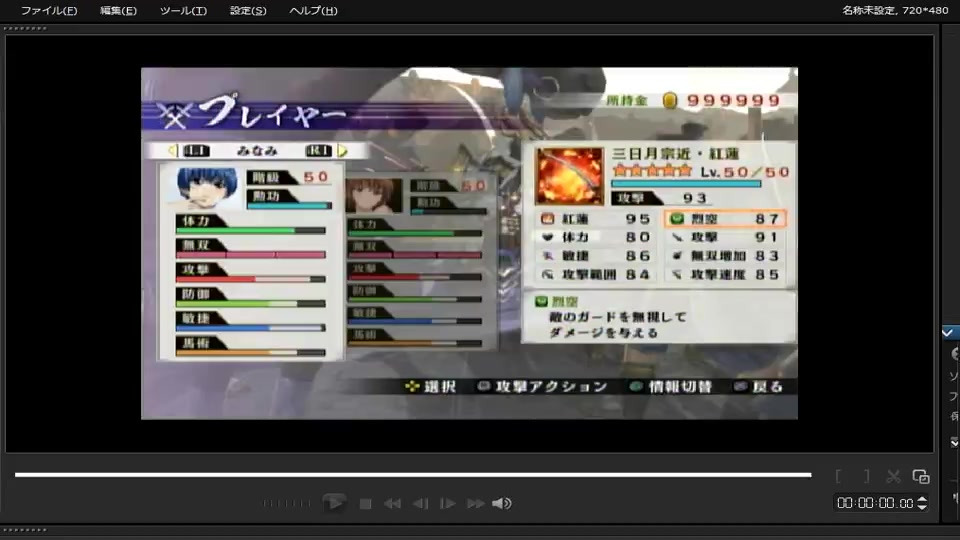
Task: Click the 情報切替 label in the preview
Action: tap(680, 386)
